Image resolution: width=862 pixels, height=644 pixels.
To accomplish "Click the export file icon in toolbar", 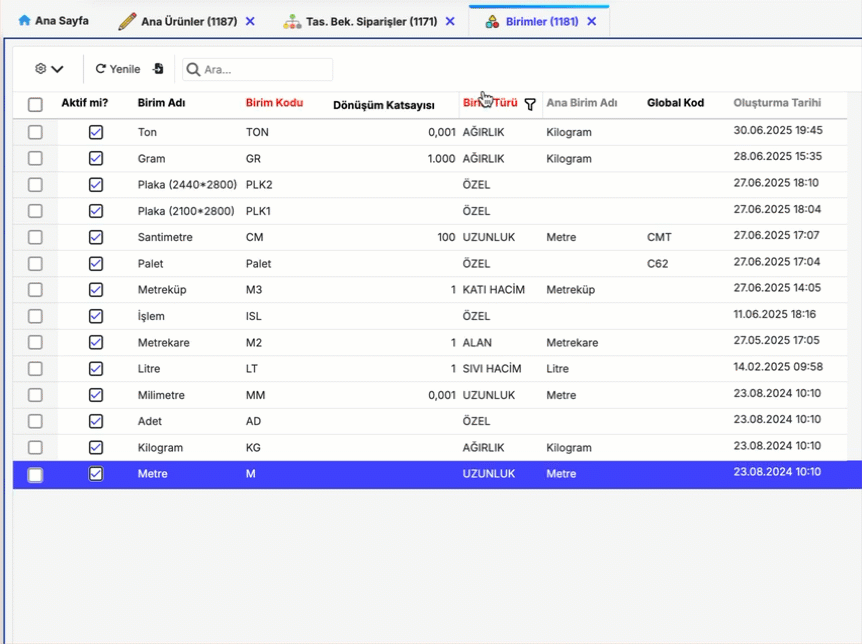I will click(x=158, y=69).
